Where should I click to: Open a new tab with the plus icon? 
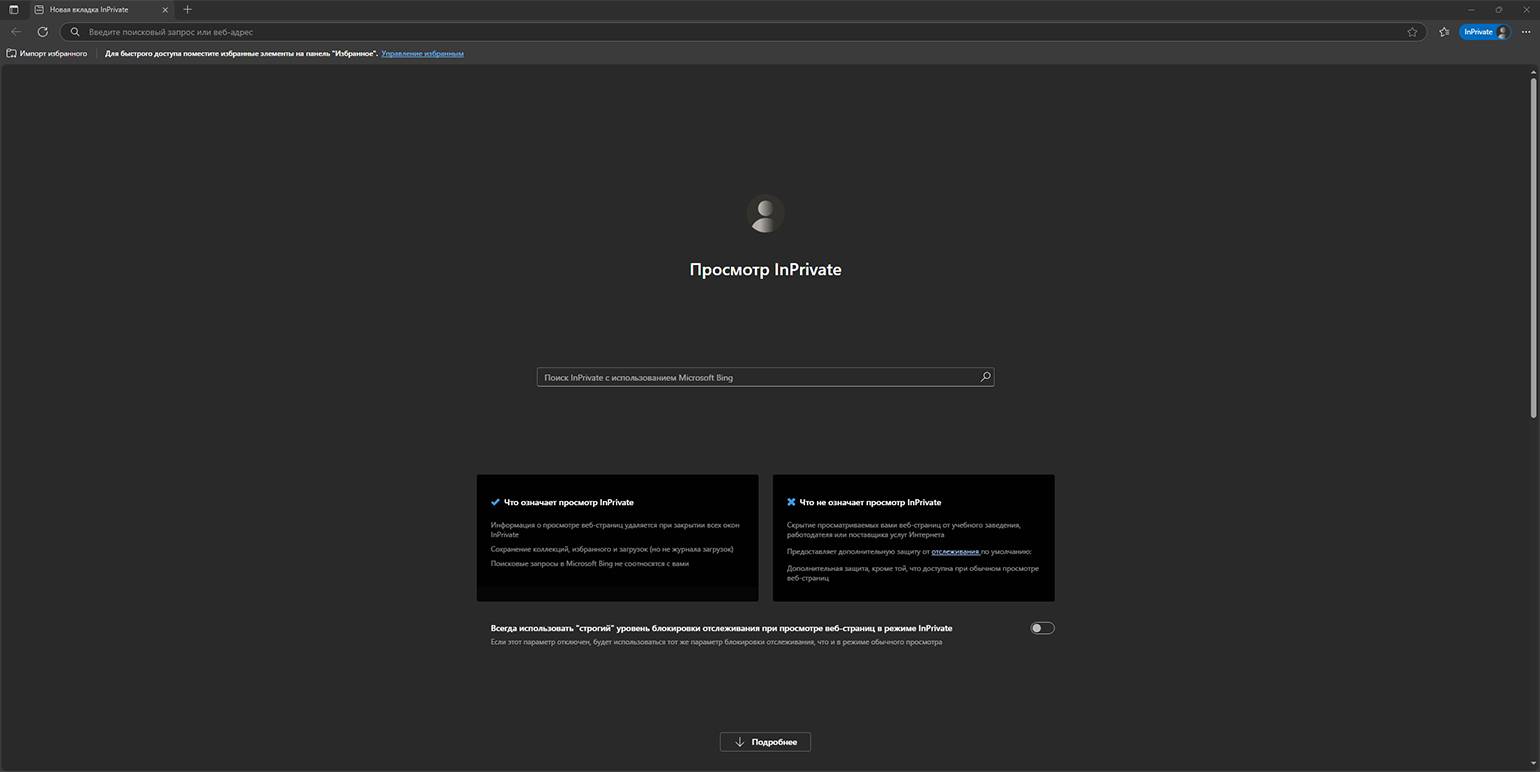coord(187,10)
